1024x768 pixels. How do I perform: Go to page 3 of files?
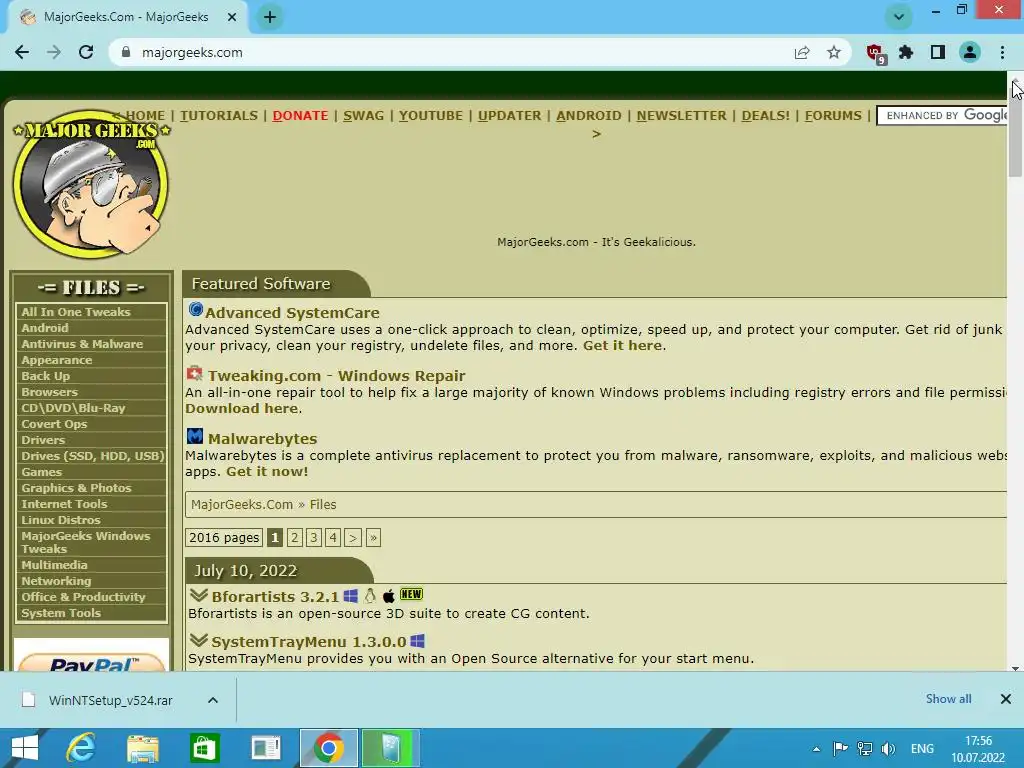313,537
